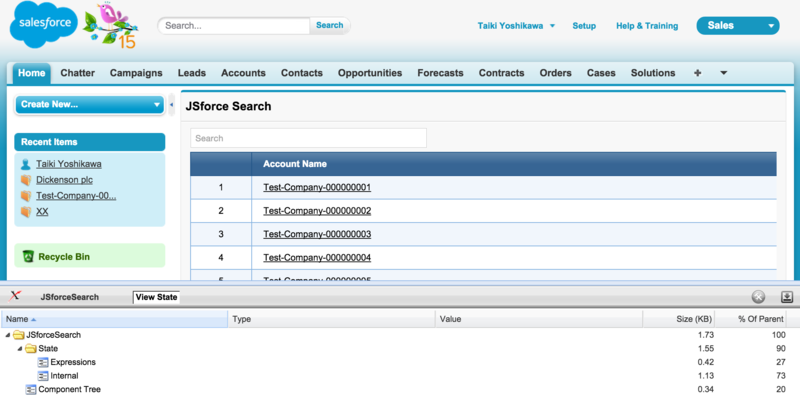The width and height of the screenshot is (800, 405).
Task: Open the Forecasts tab
Action: pos(440,73)
